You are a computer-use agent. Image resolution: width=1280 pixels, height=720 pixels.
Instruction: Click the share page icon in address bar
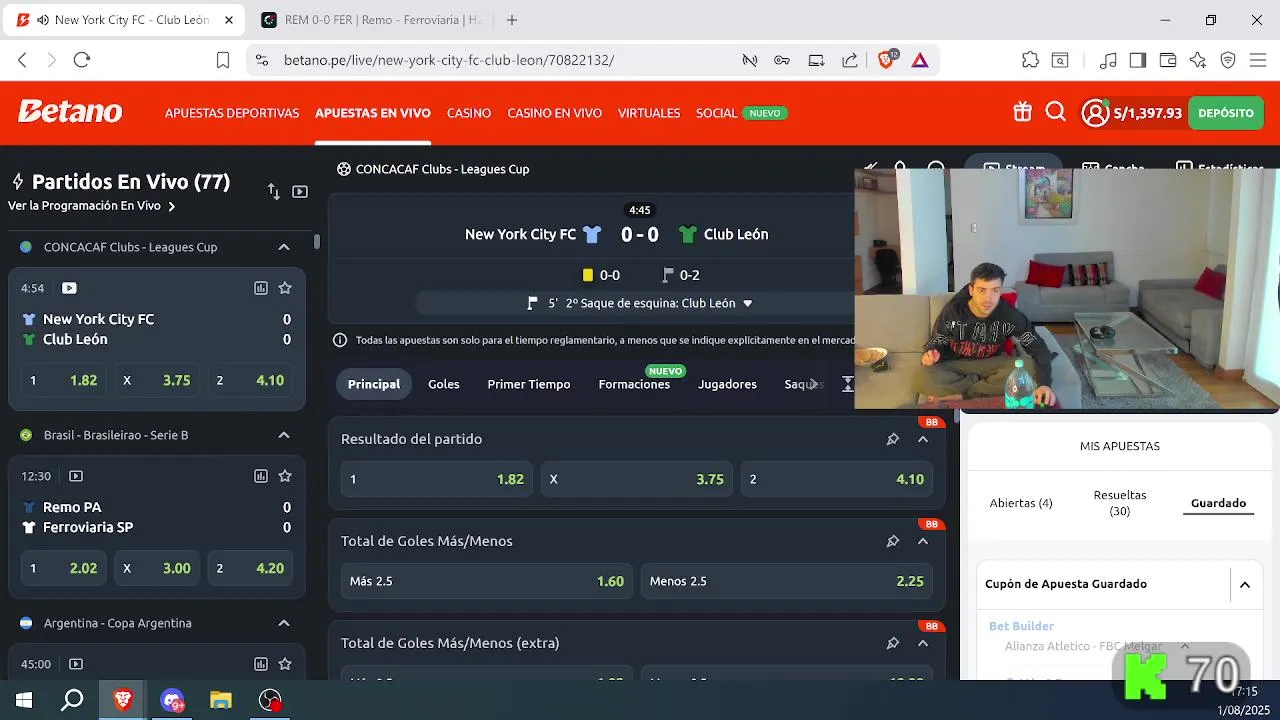(850, 60)
